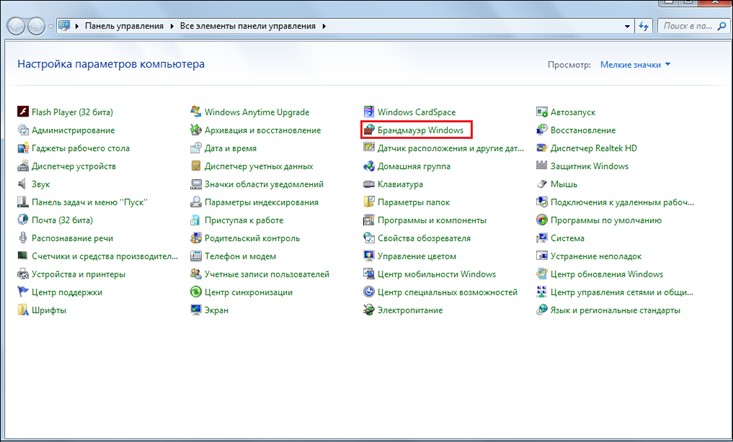Open Центр управления сетями и общим доступом
This screenshot has width=733, height=442.
click(621, 292)
